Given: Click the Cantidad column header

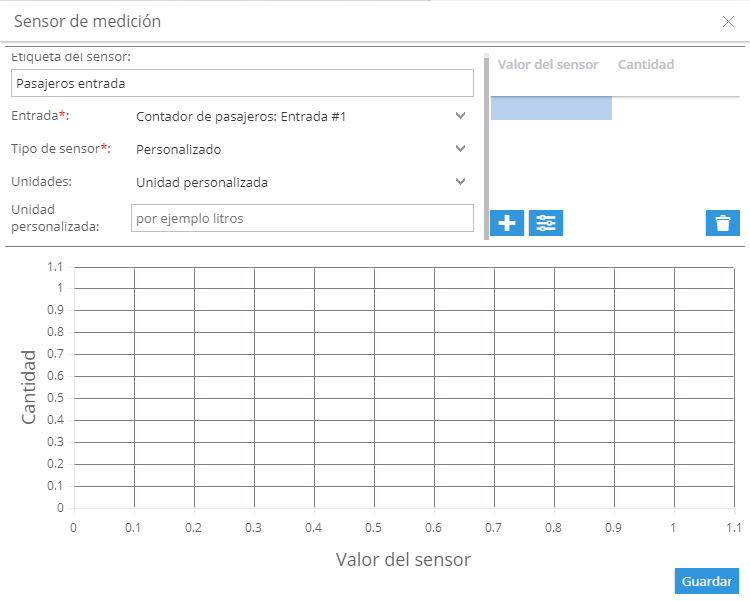Looking at the screenshot, I should (x=646, y=65).
